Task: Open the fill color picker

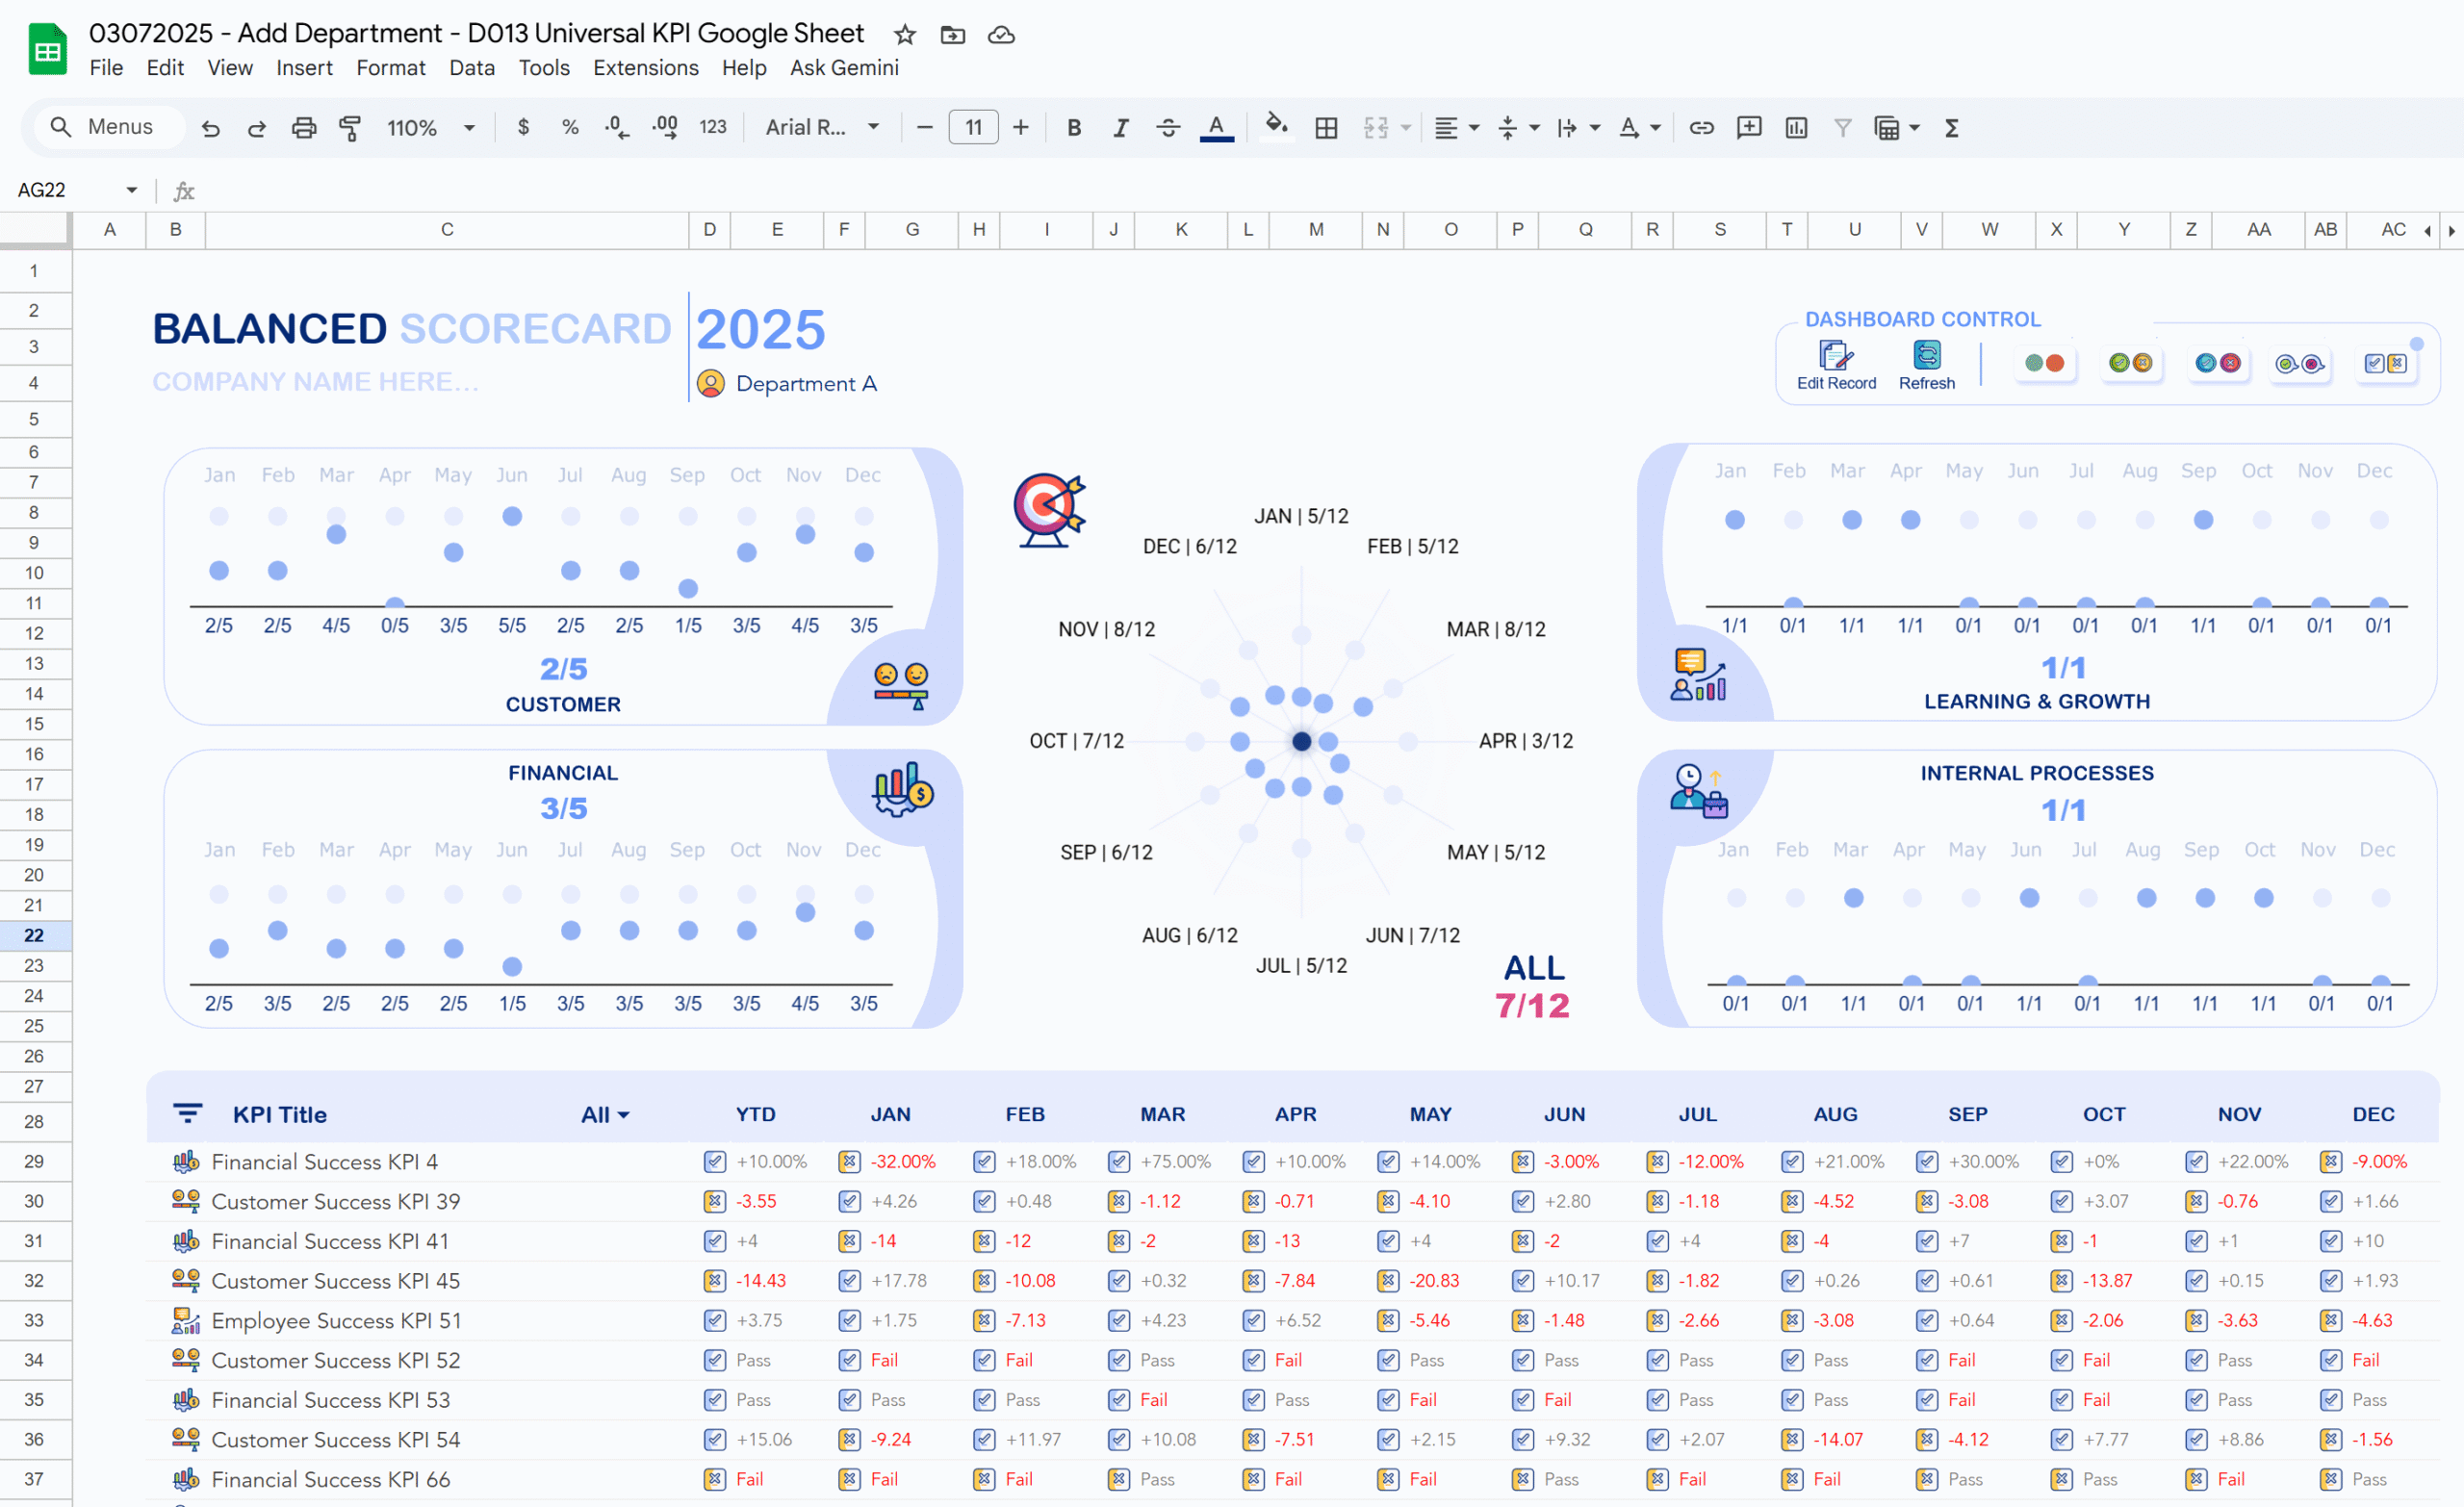Action: 1275,127
